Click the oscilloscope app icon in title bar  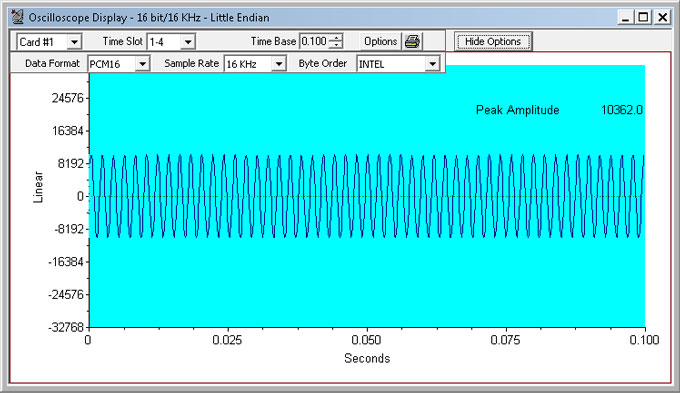18,17
